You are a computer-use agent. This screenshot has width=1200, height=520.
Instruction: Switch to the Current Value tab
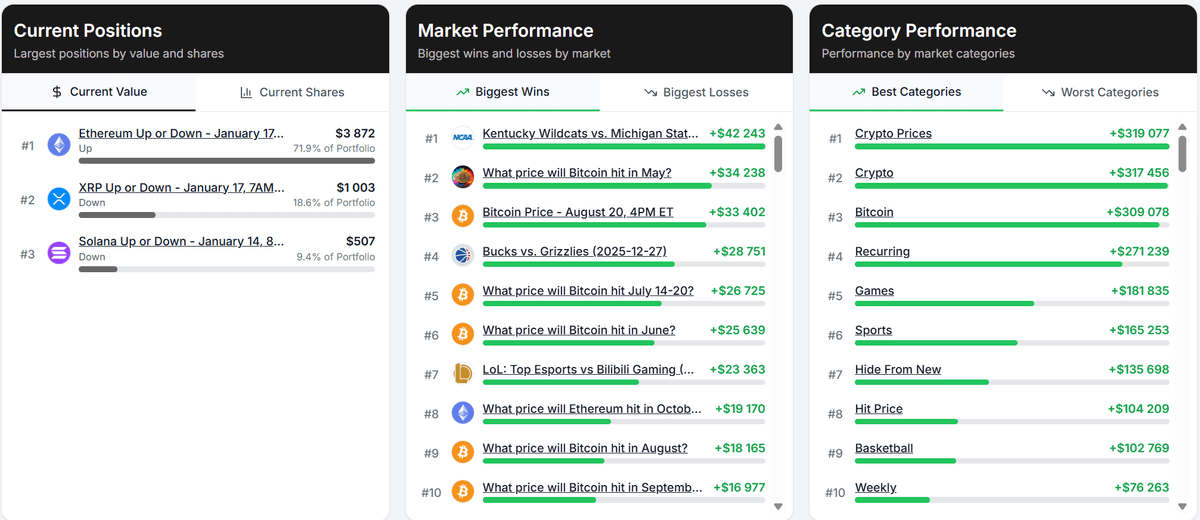click(99, 92)
